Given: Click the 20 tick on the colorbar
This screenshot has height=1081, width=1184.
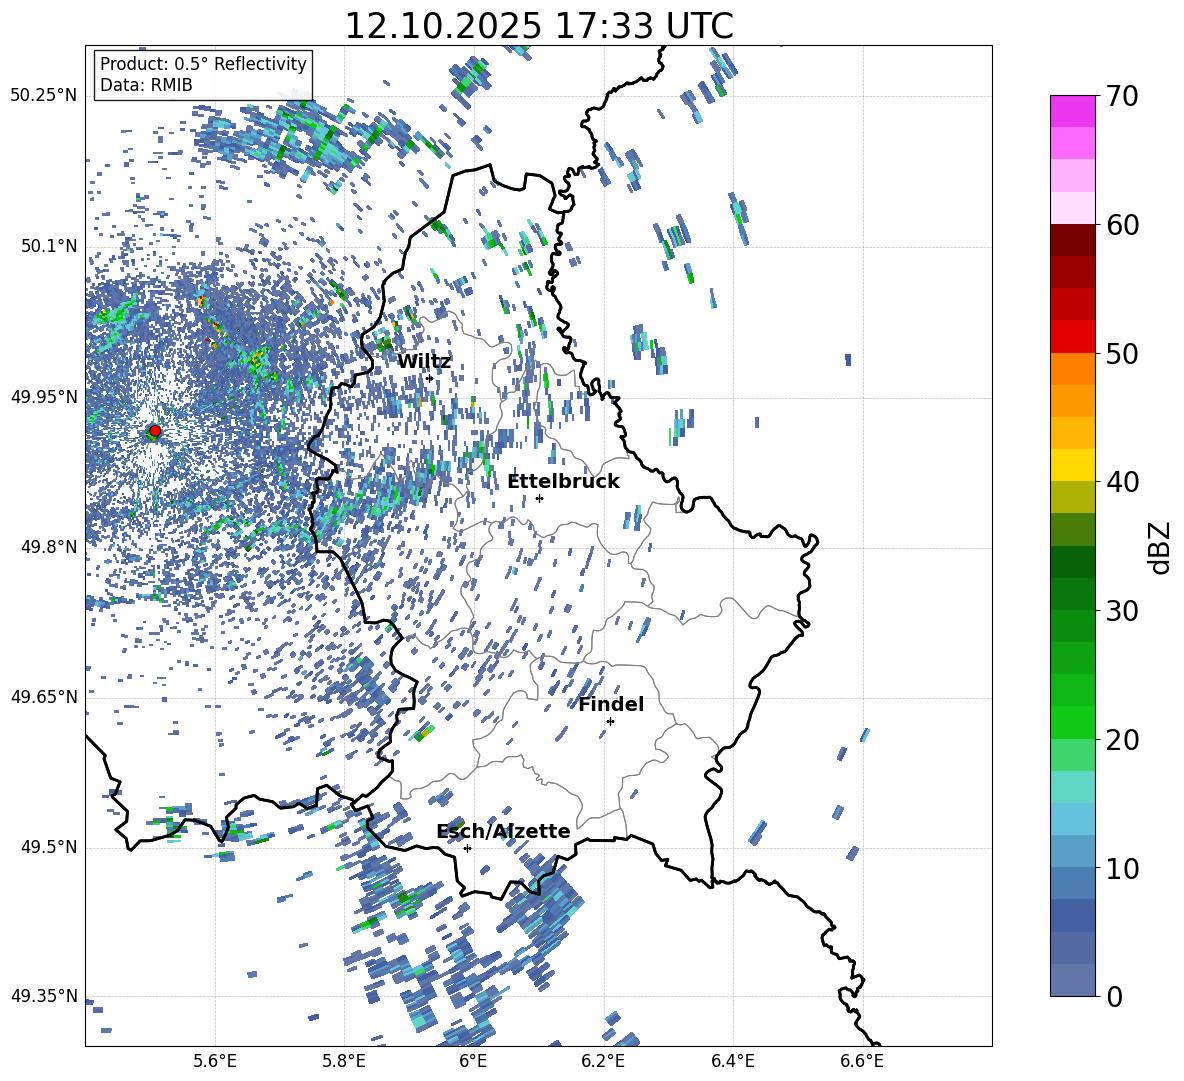Looking at the screenshot, I should click(1121, 739).
